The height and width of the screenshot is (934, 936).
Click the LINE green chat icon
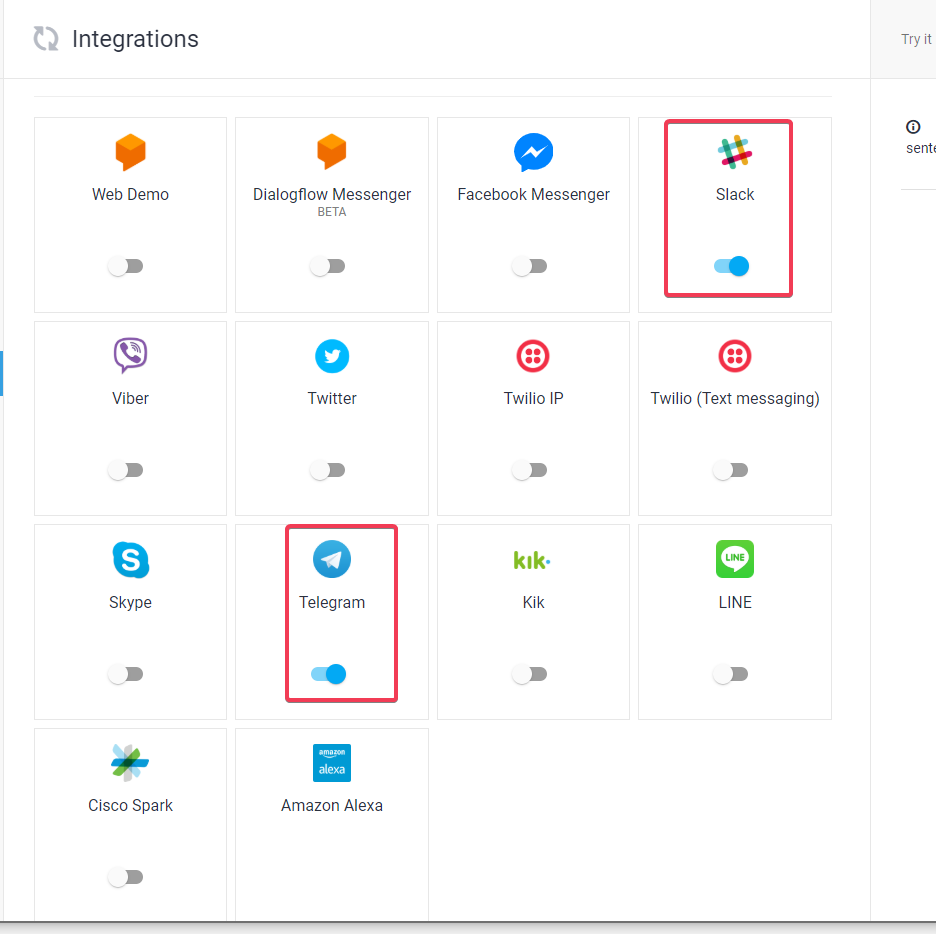pos(735,559)
